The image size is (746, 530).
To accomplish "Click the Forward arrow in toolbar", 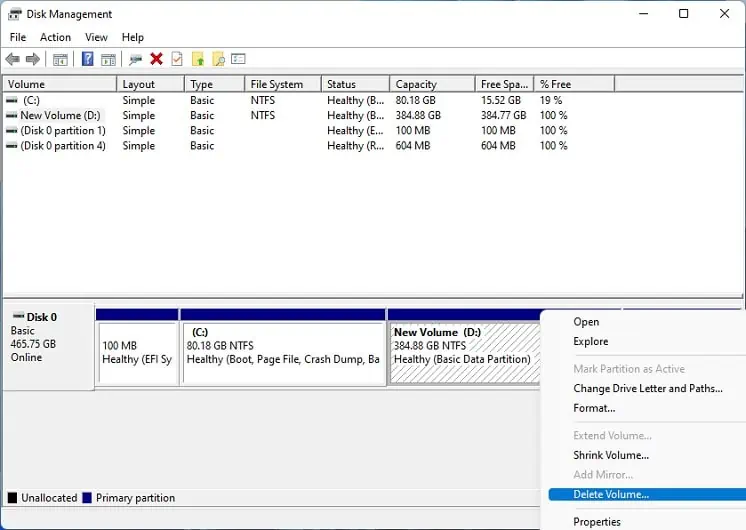I will tap(33, 60).
